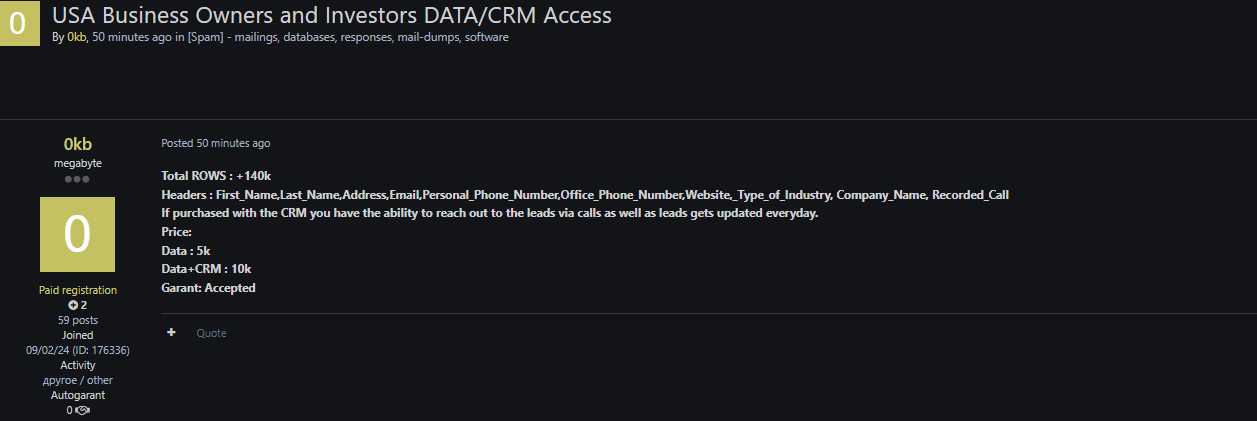Click the Autogarant handshake icon
This screenshot has width=1257, height=421.
click(x=82, y=410)
